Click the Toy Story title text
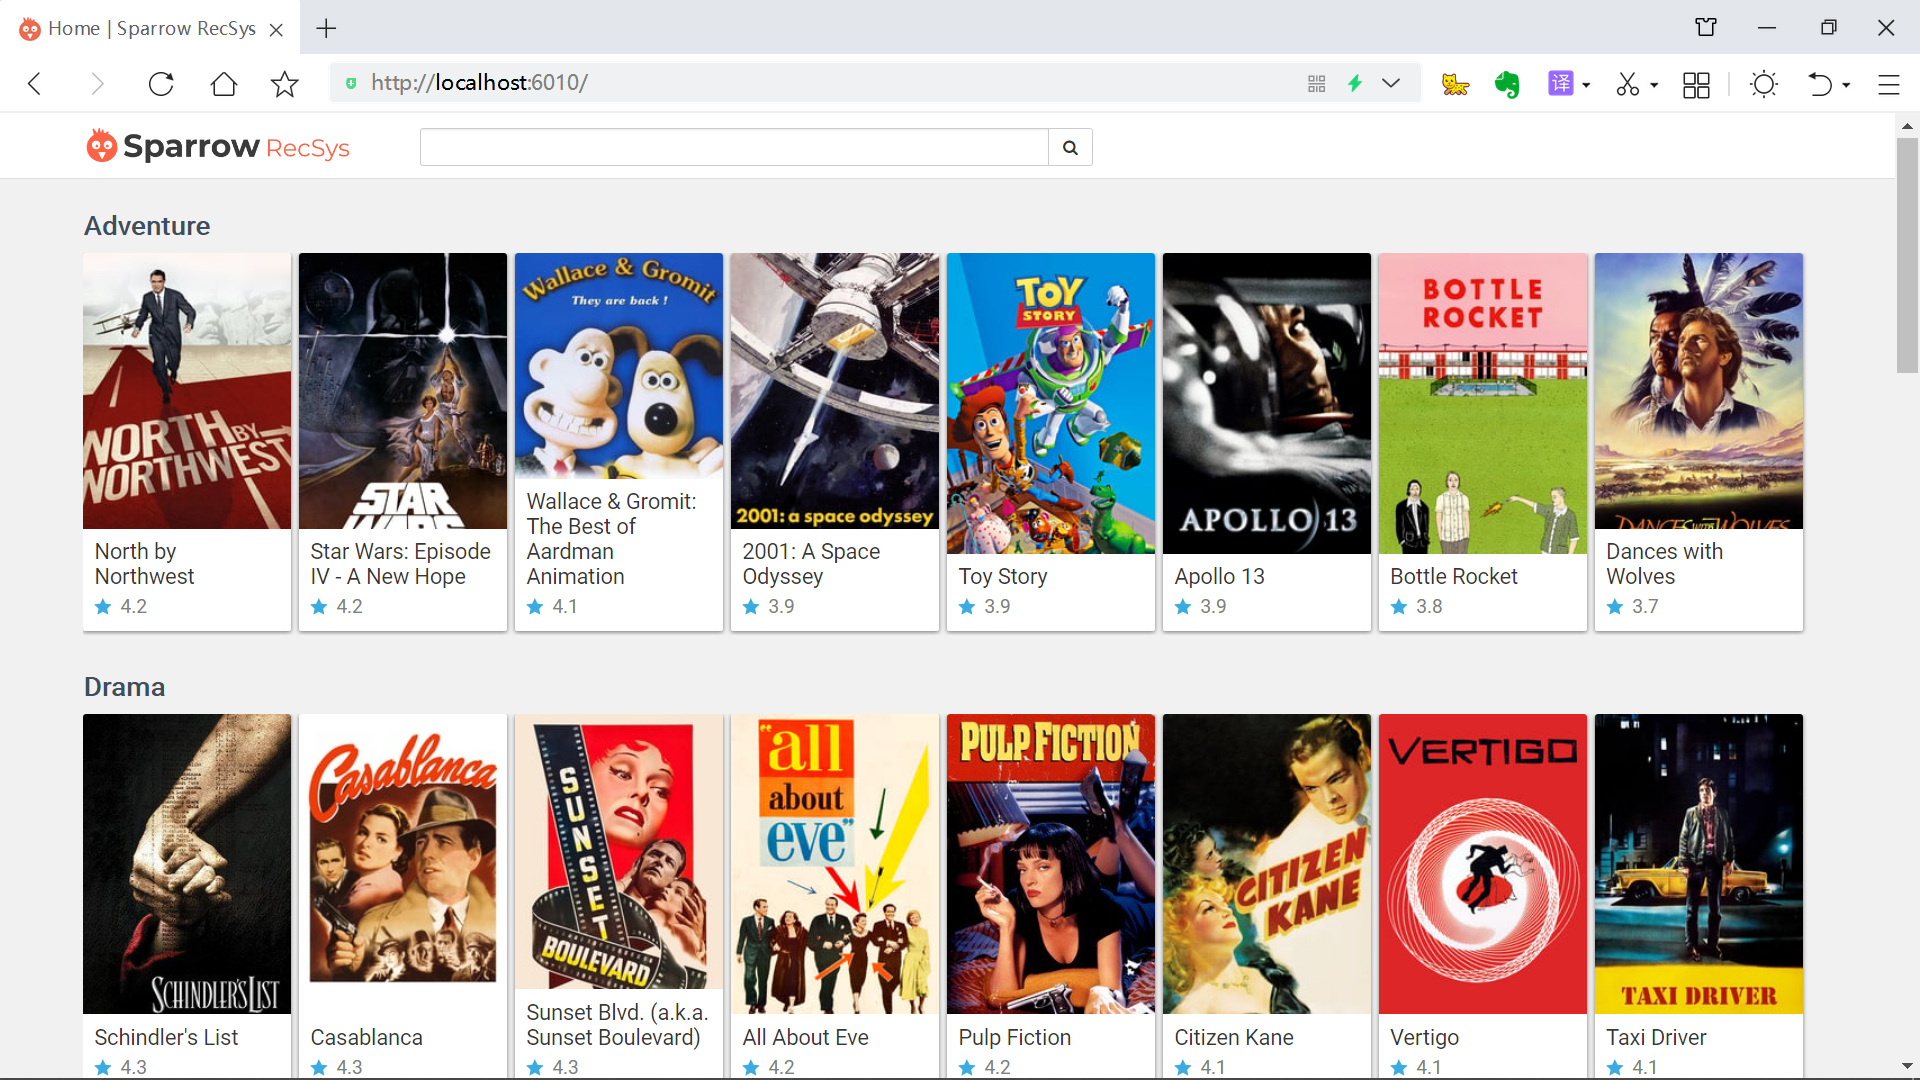Image resolution: width=1920 pixels, height=1080 pixels. (1003, 577)
